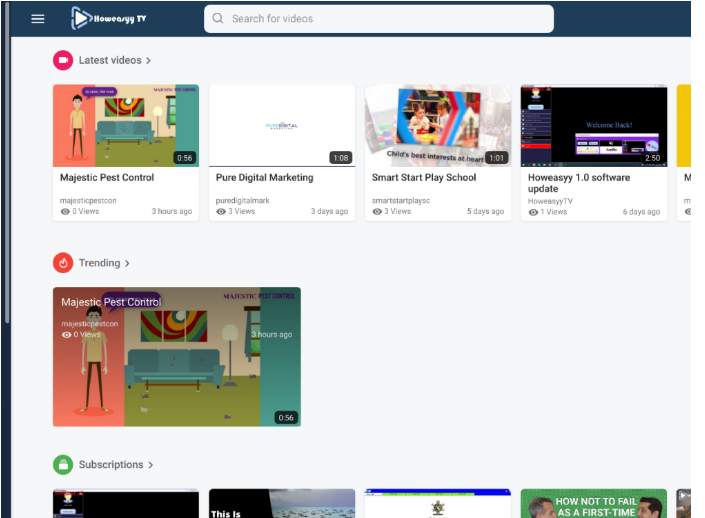This screenshot has height=518, width=705.
Task: Click the Howeasyy TV logo
Action: (x=109, y=18)
